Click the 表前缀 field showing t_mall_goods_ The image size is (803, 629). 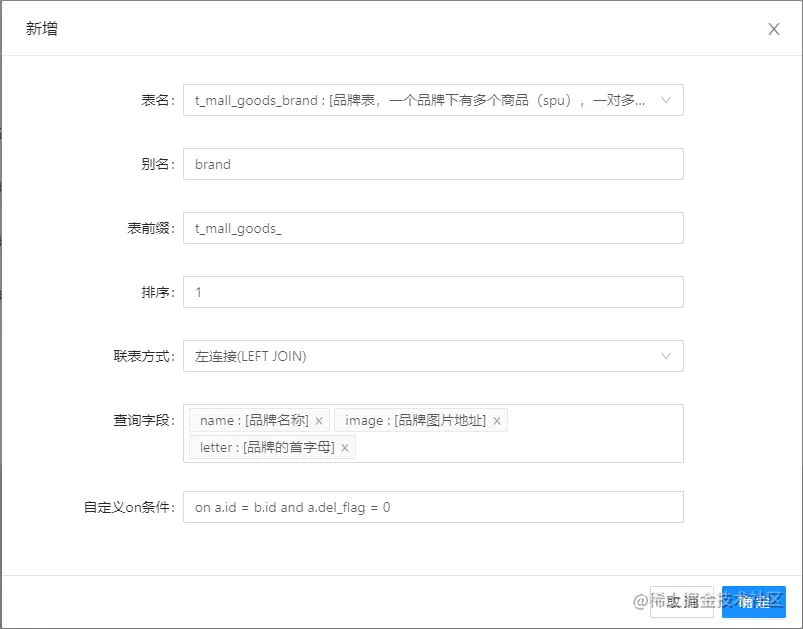(x=433, y=228)
